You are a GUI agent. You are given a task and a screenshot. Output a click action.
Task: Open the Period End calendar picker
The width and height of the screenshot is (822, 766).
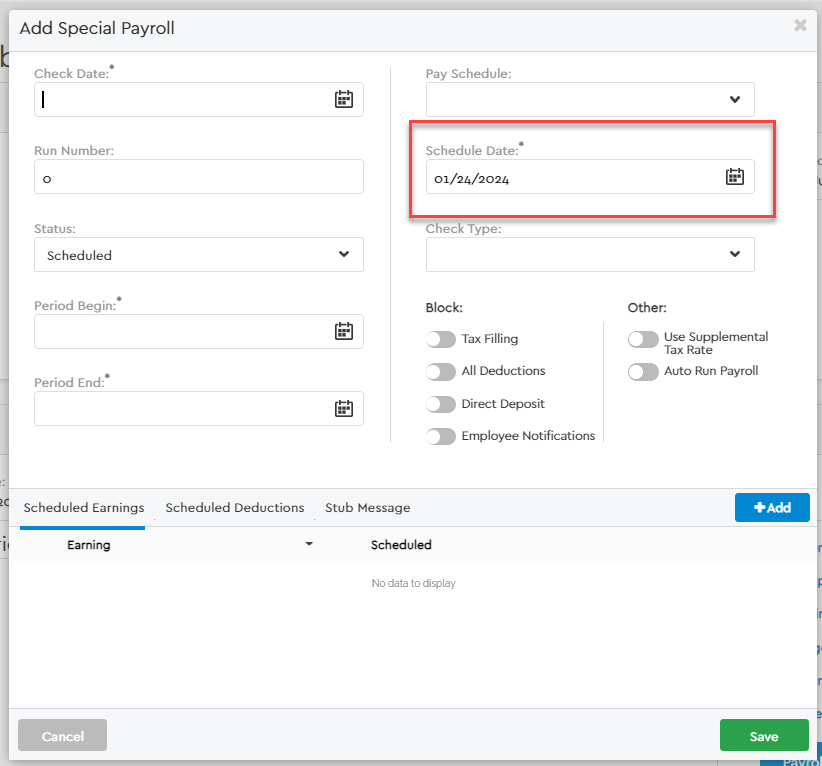[343, 408]
